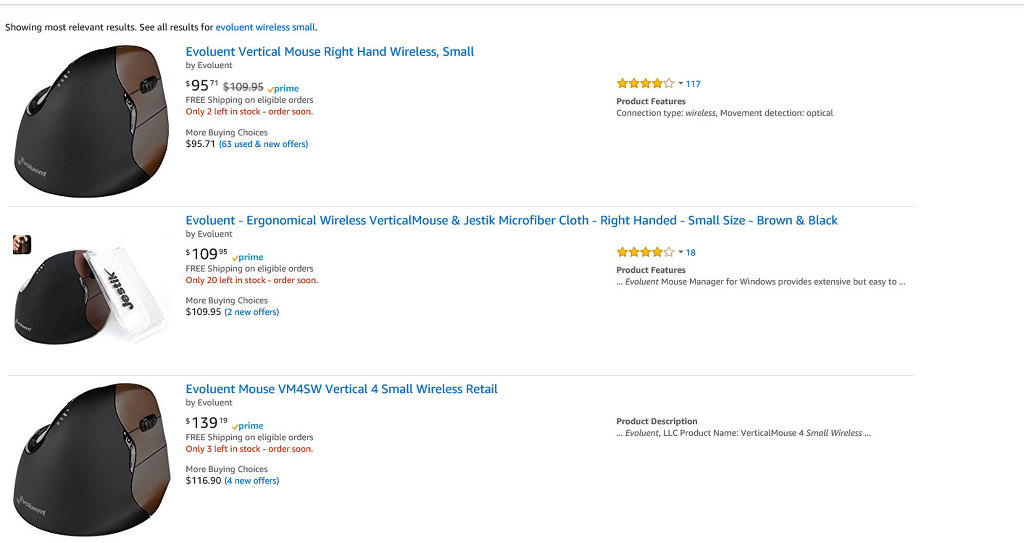
Task: Click the VM4SW mouse product image
Action: click(x=88, y=459)
